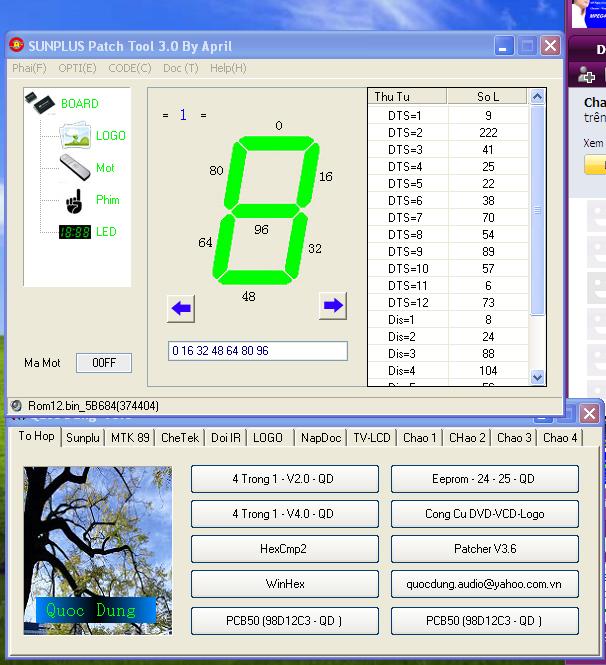The image size is (606, 665).
Task: Open WinHex button
Action: [x=285, y=584]
